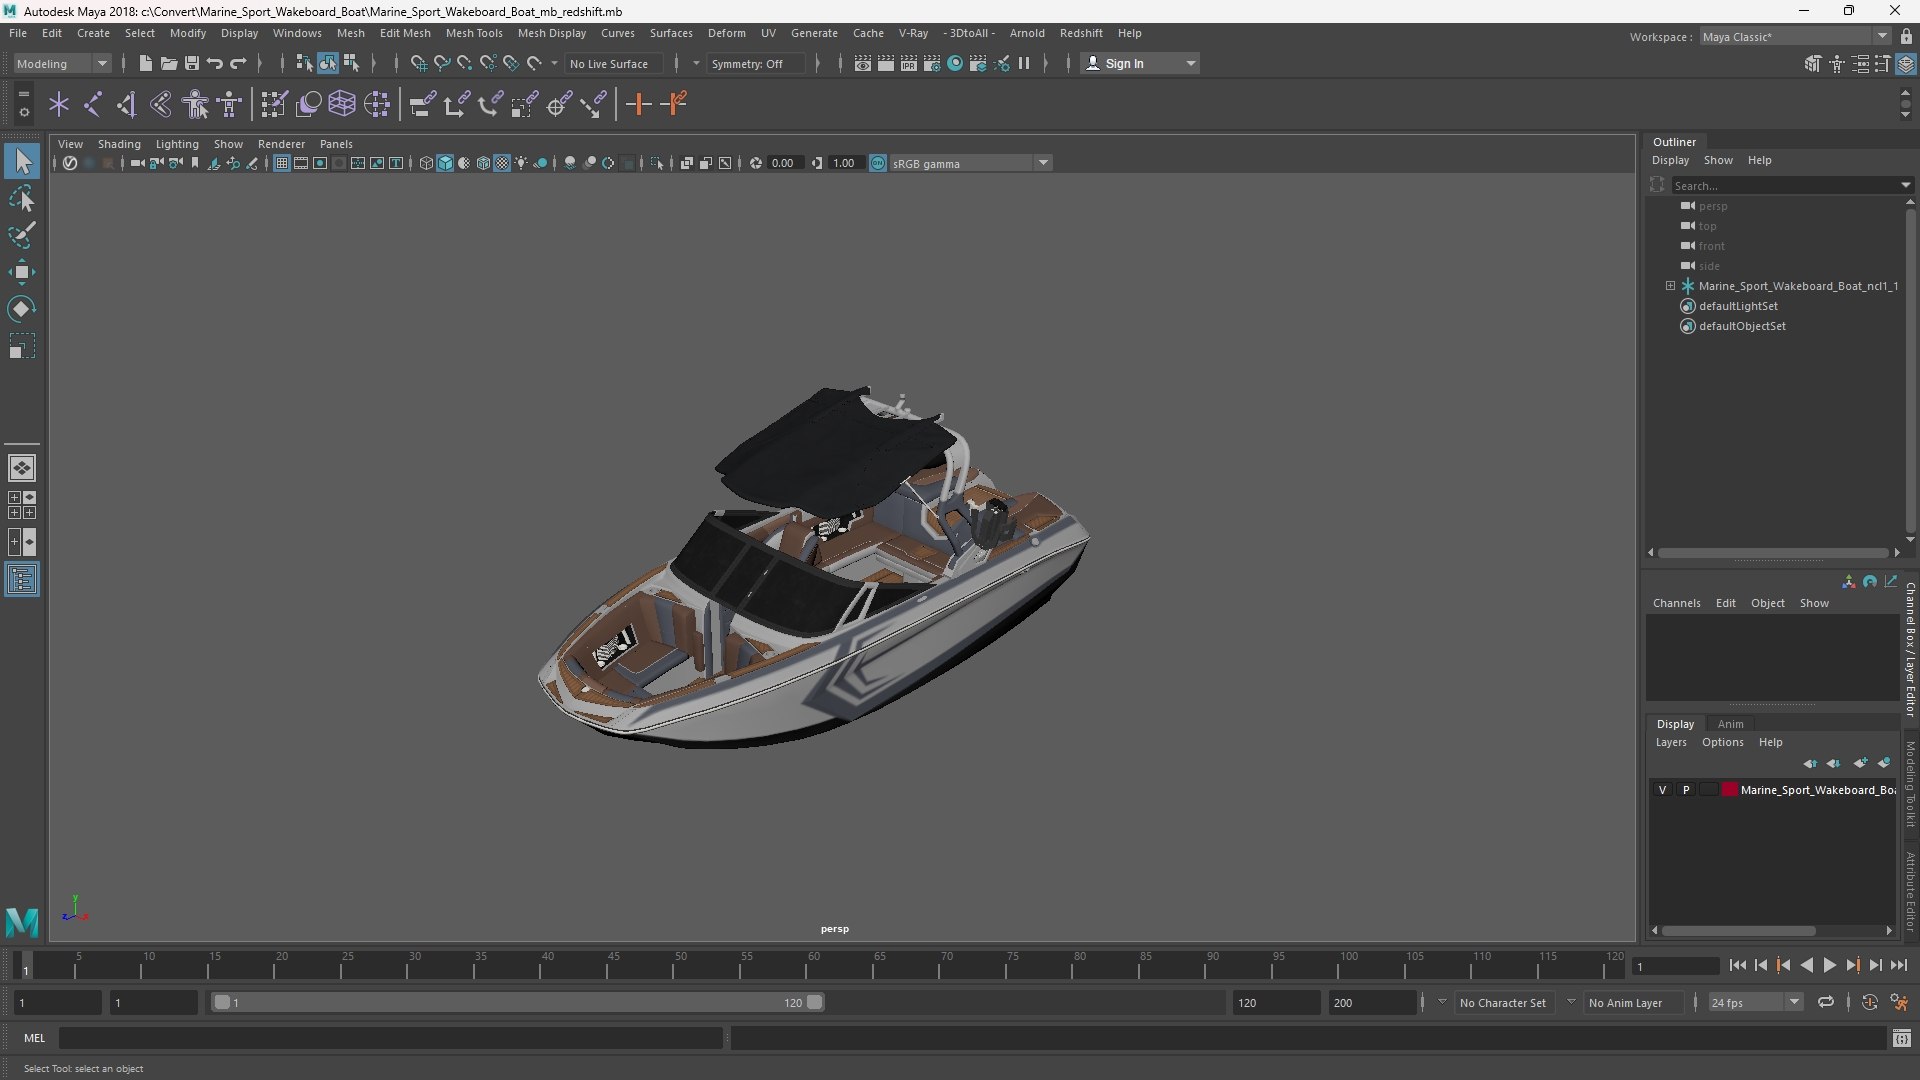Open the Workspace Maya Classic dropdown
Image resolution: width=1920 pixels, height=1080 pixels.
1795,36
